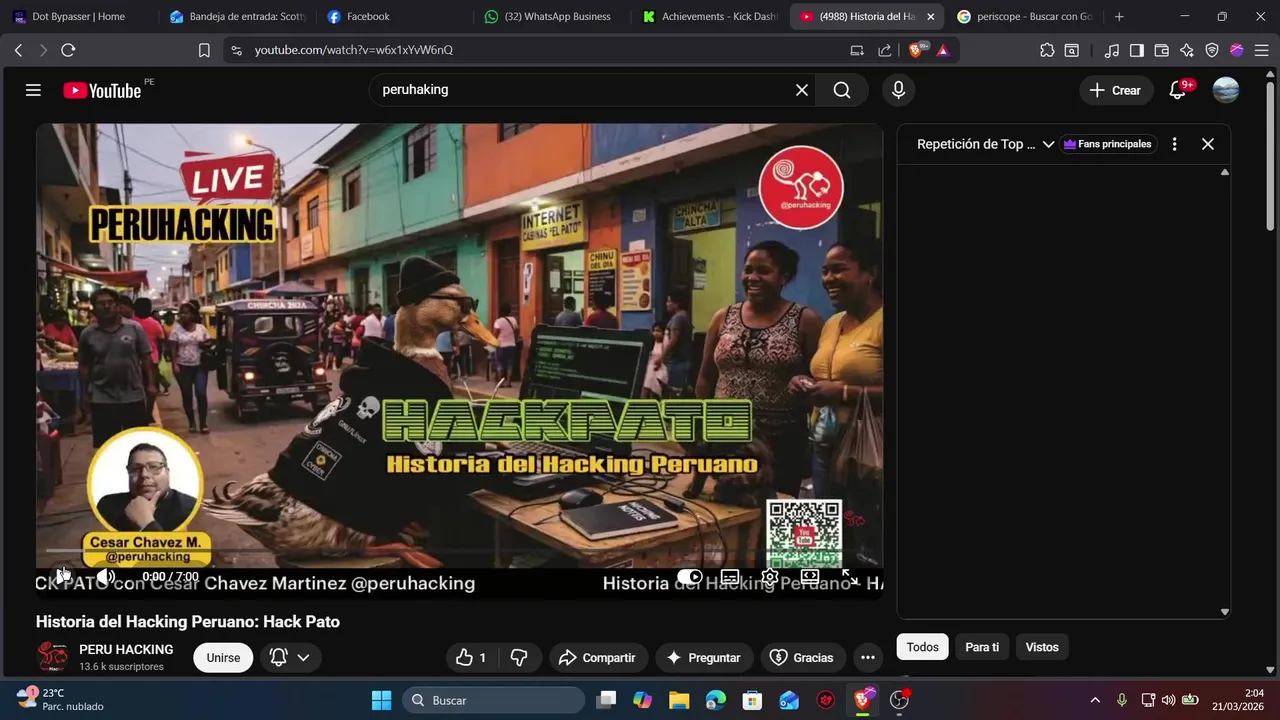Open Brave Wallet icon

1162,50
